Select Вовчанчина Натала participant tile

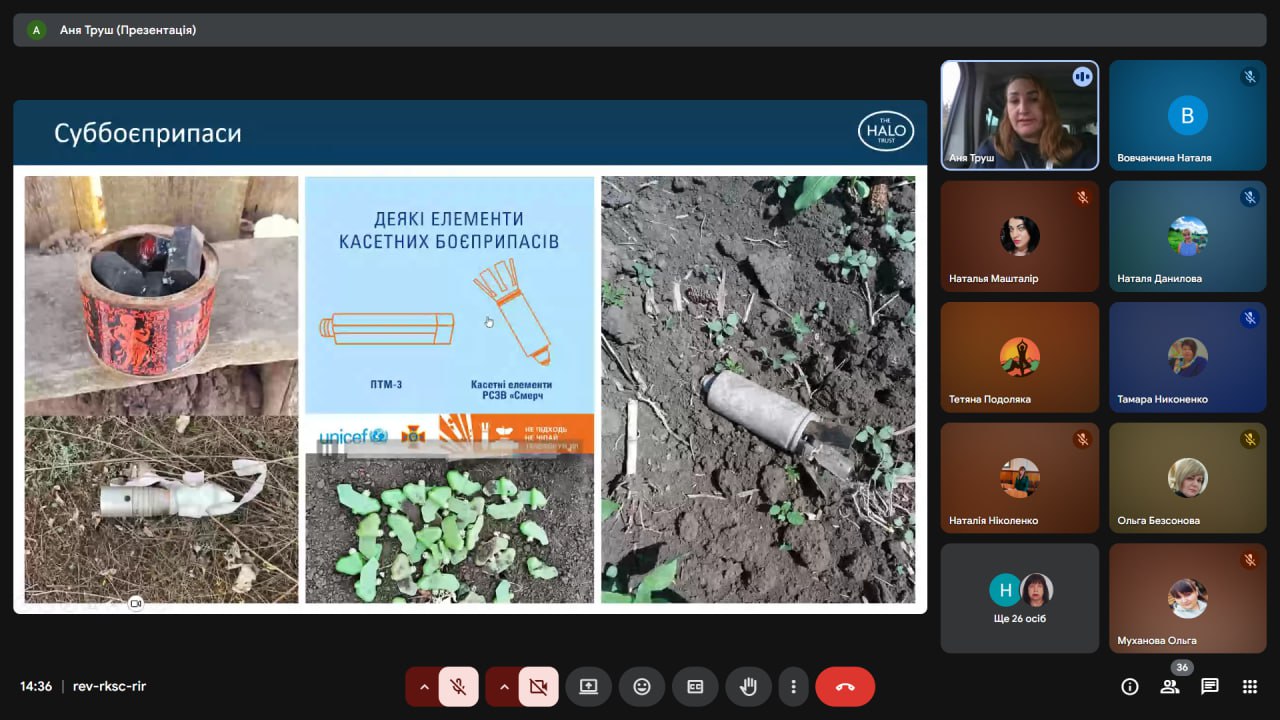(x=1187, y=115)
